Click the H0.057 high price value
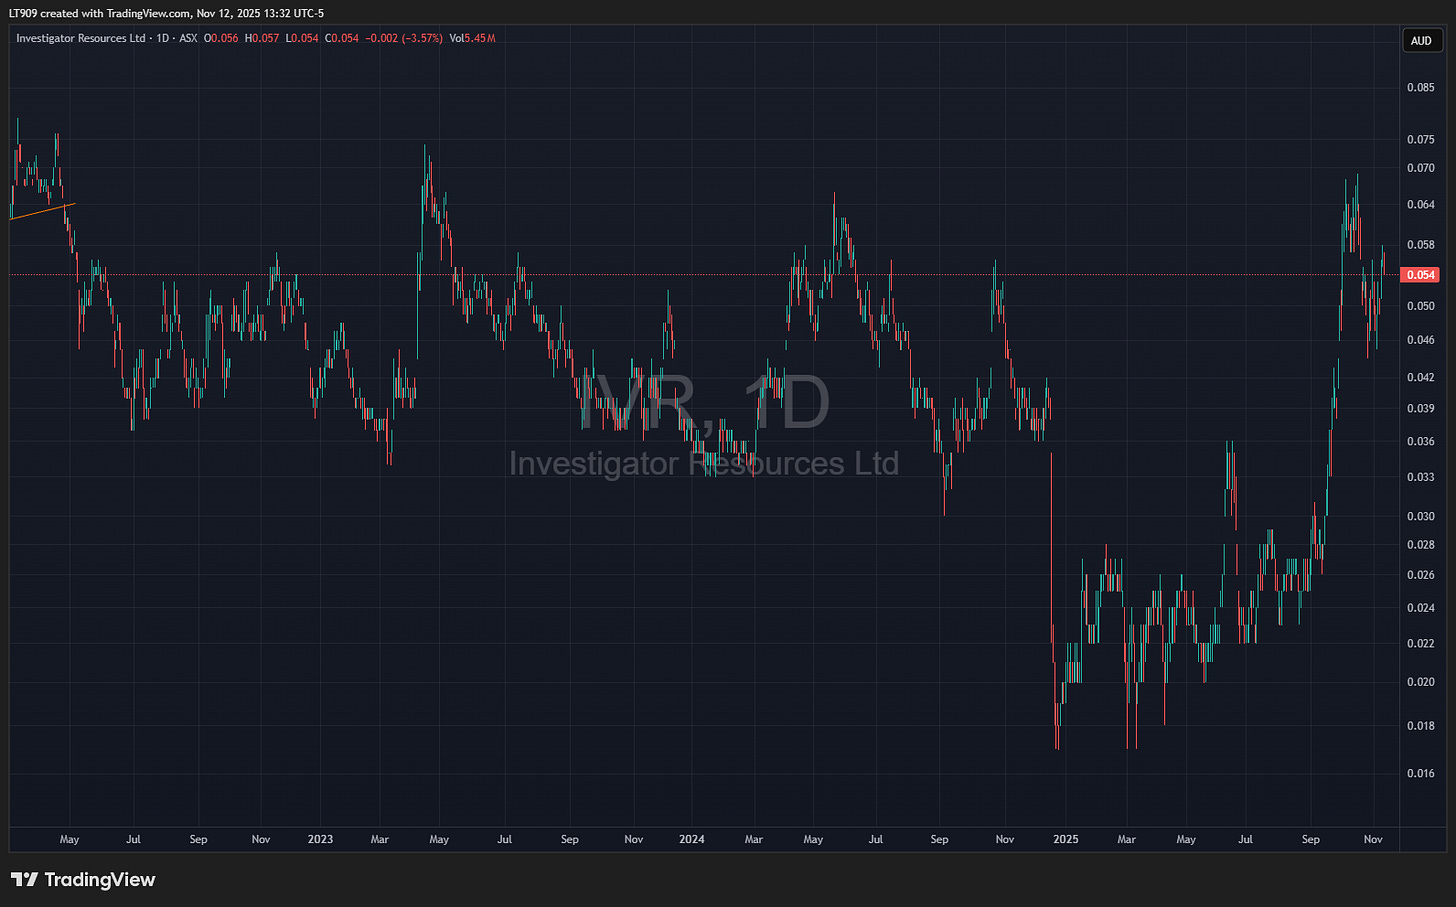1456x907 pixels. [x=262, y=38]
